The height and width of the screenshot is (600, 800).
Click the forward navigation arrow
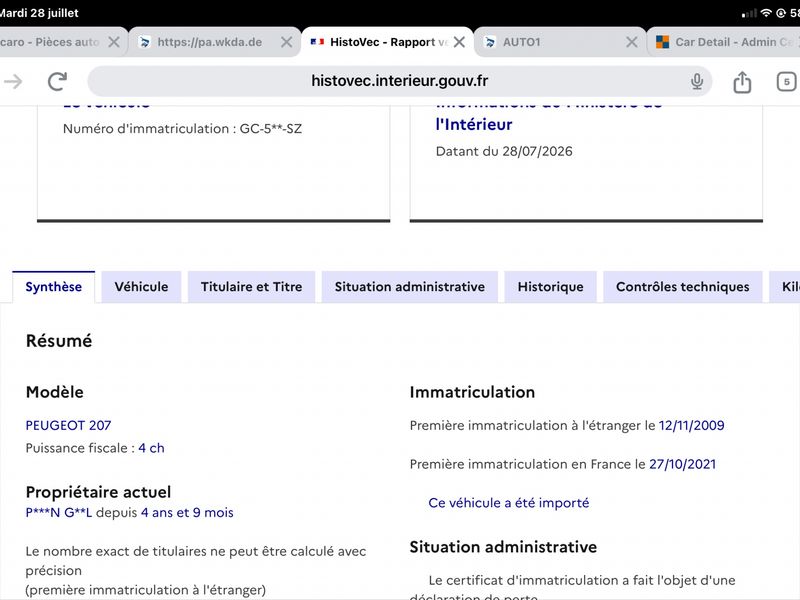click(13, 81)
